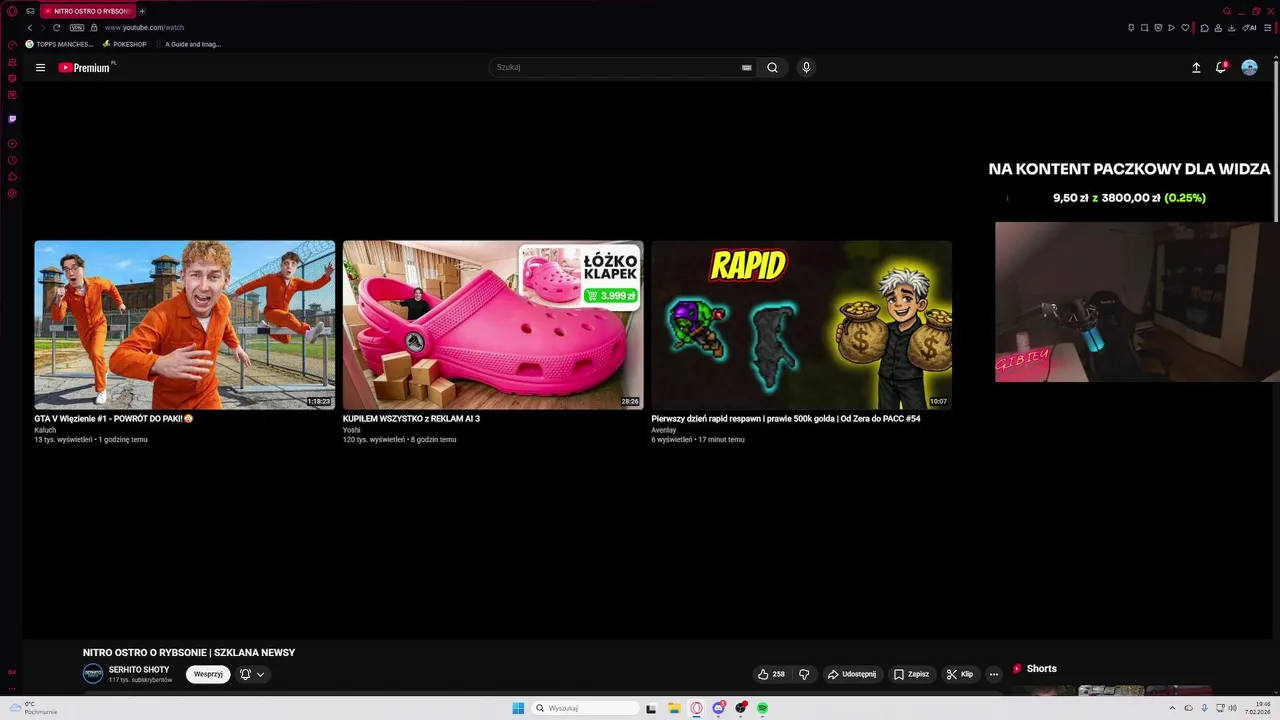Click the video title NITRO OSTRO O RYBSONIE
The image size is (1280, 720).
coord(189,653)
